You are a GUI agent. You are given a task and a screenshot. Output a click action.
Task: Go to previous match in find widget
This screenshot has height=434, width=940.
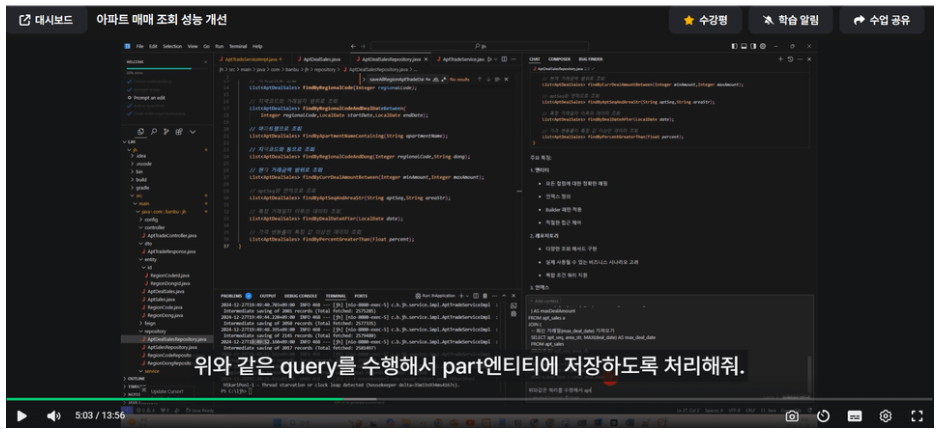[479, 79]
